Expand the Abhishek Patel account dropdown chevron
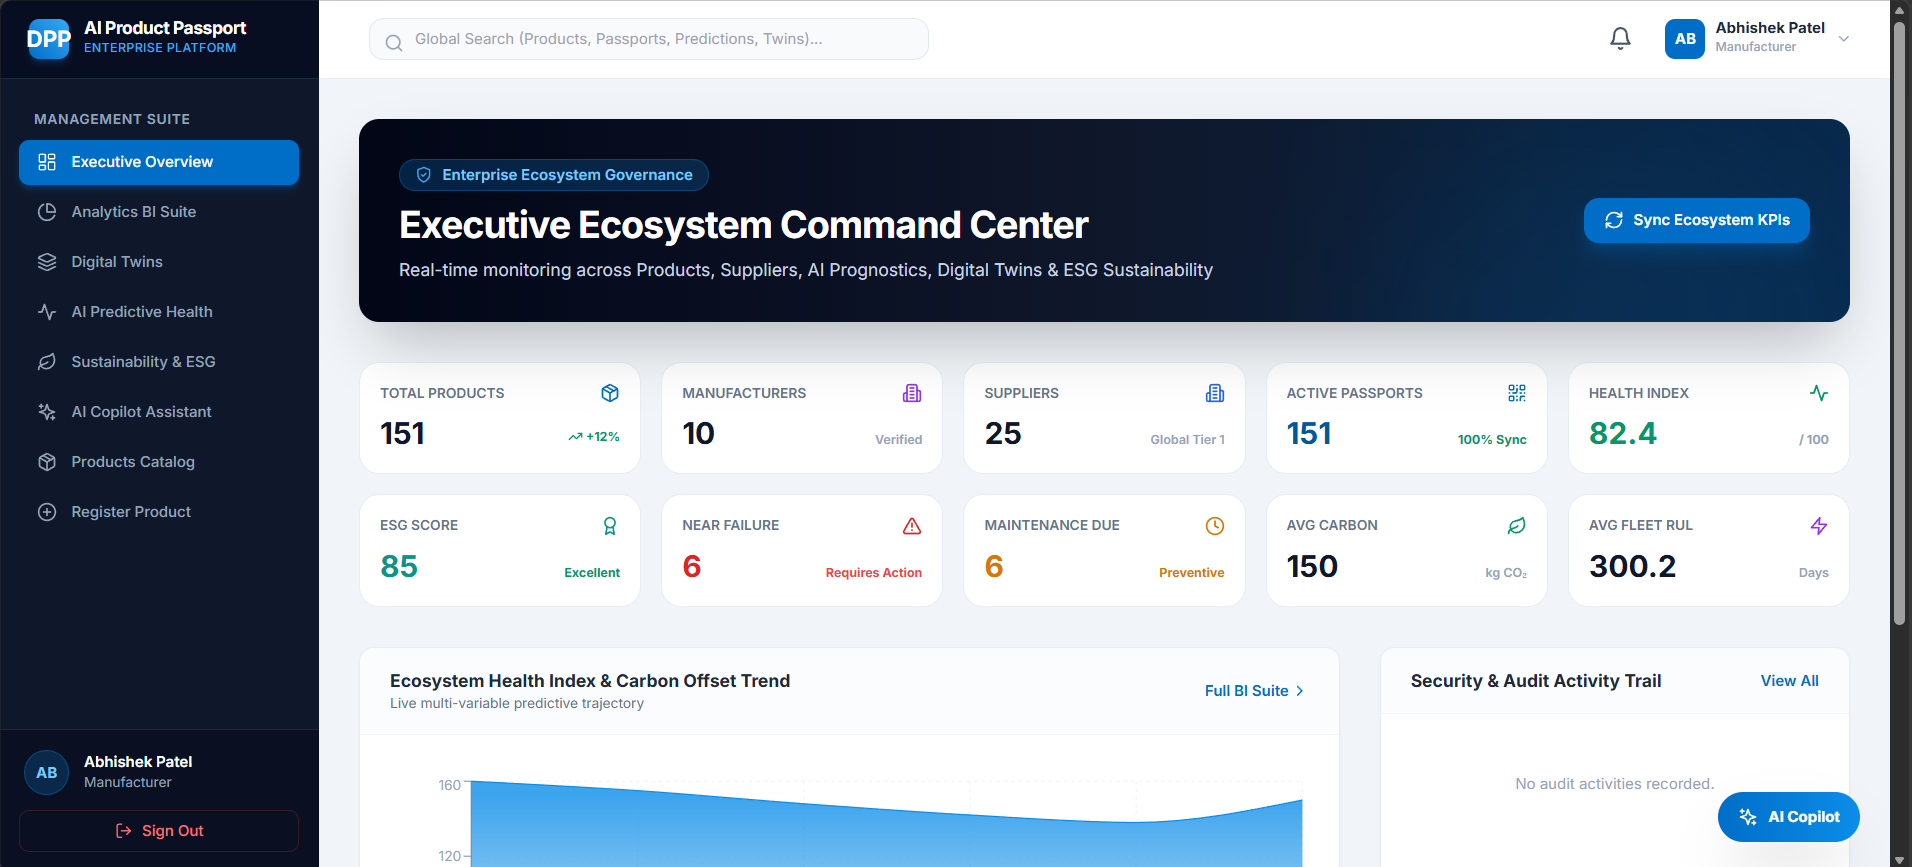The width and height of the screenshot is (1912, 867). (1844, 39)
